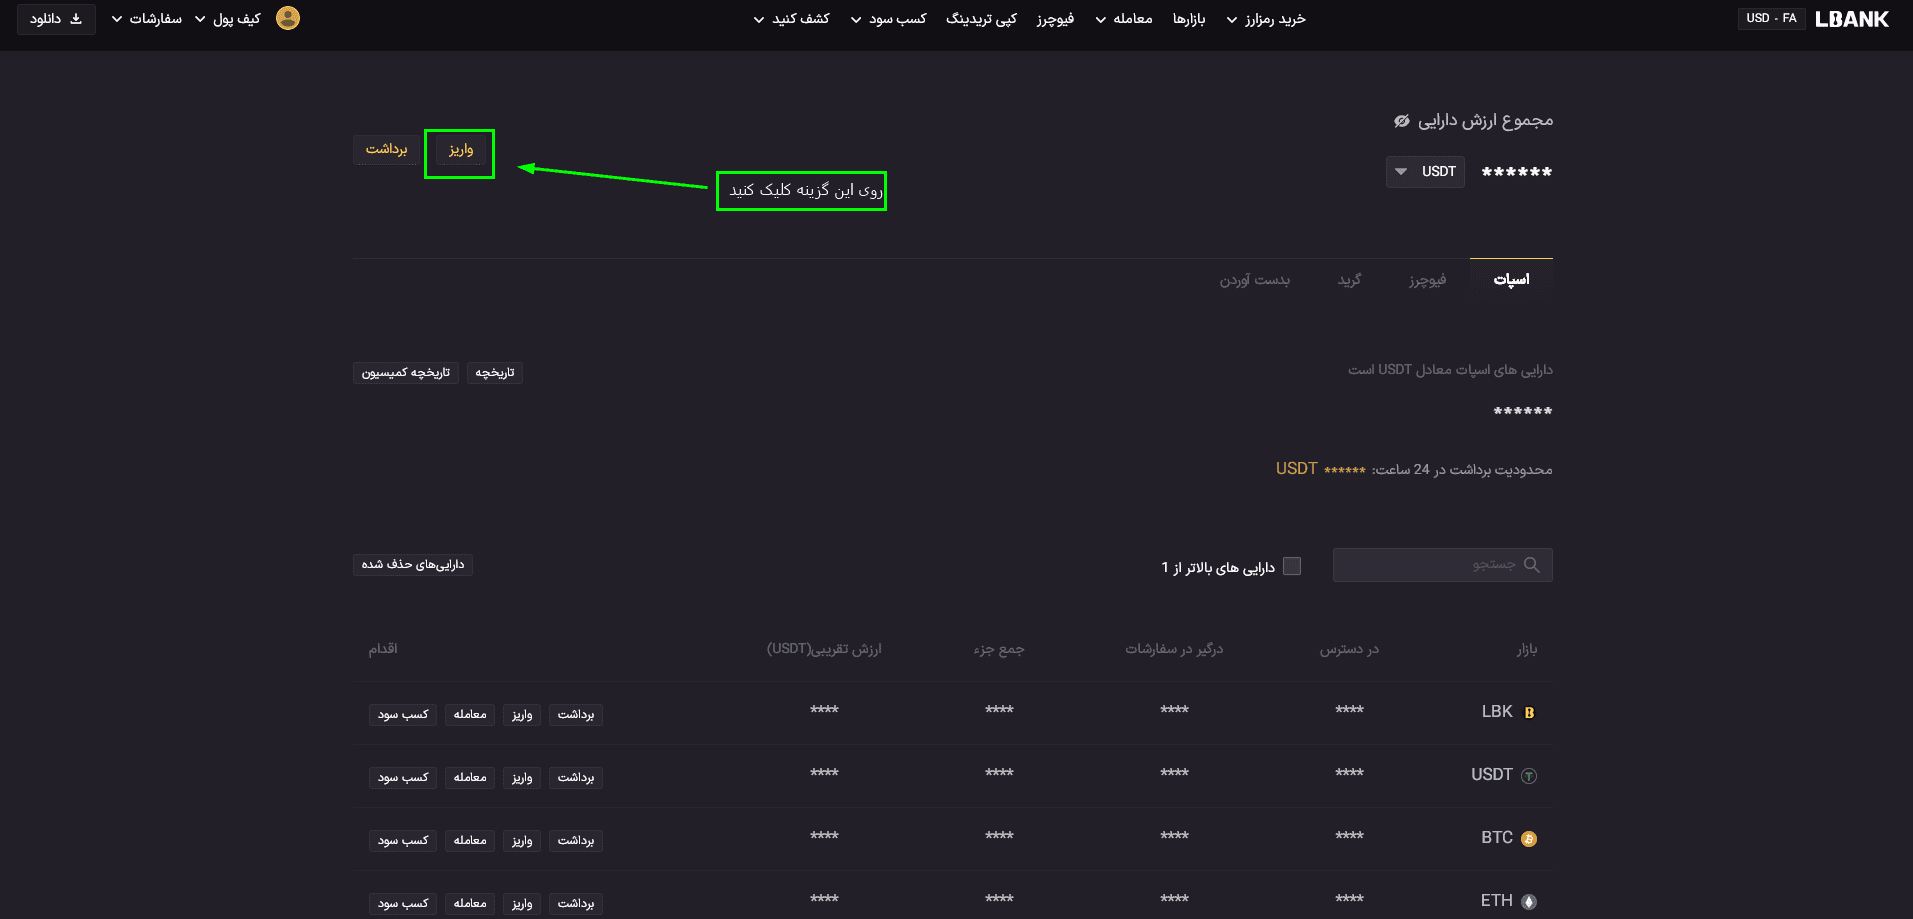Click کسب سود in the USDT row
This screenshot has height=919, width=1913.
pos(403,778)
